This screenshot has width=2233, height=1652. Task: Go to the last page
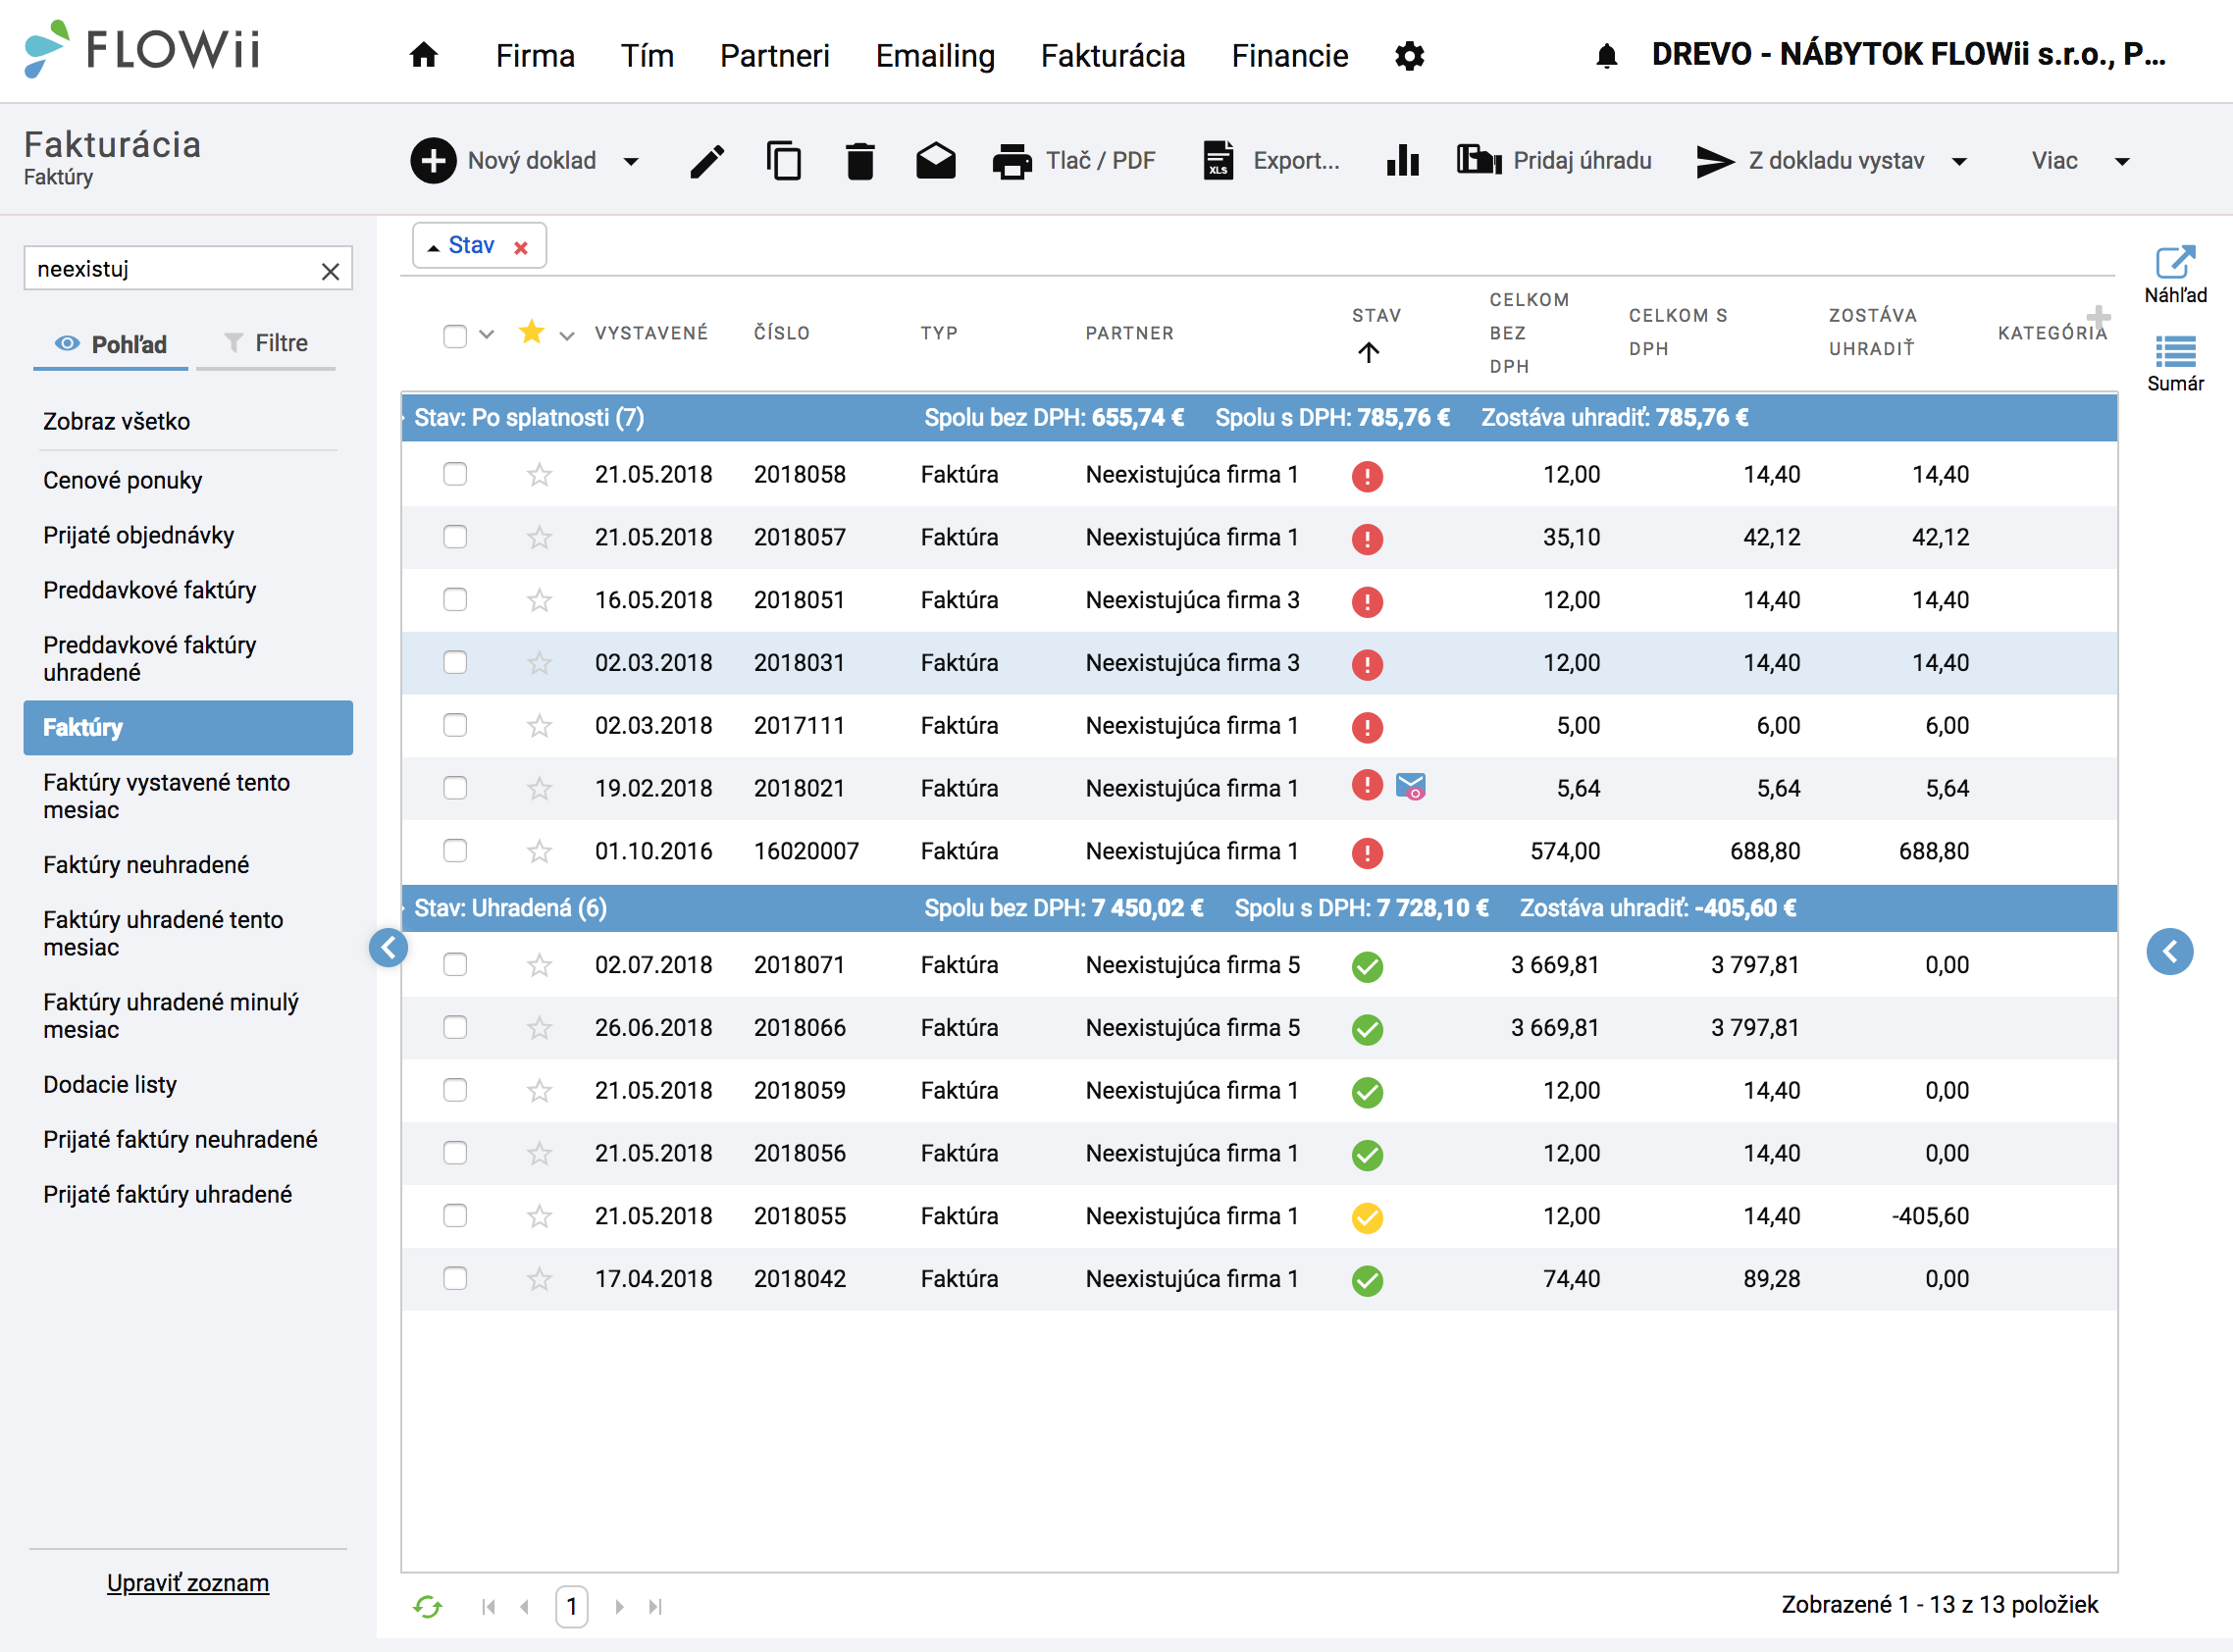coord(655,1606)
